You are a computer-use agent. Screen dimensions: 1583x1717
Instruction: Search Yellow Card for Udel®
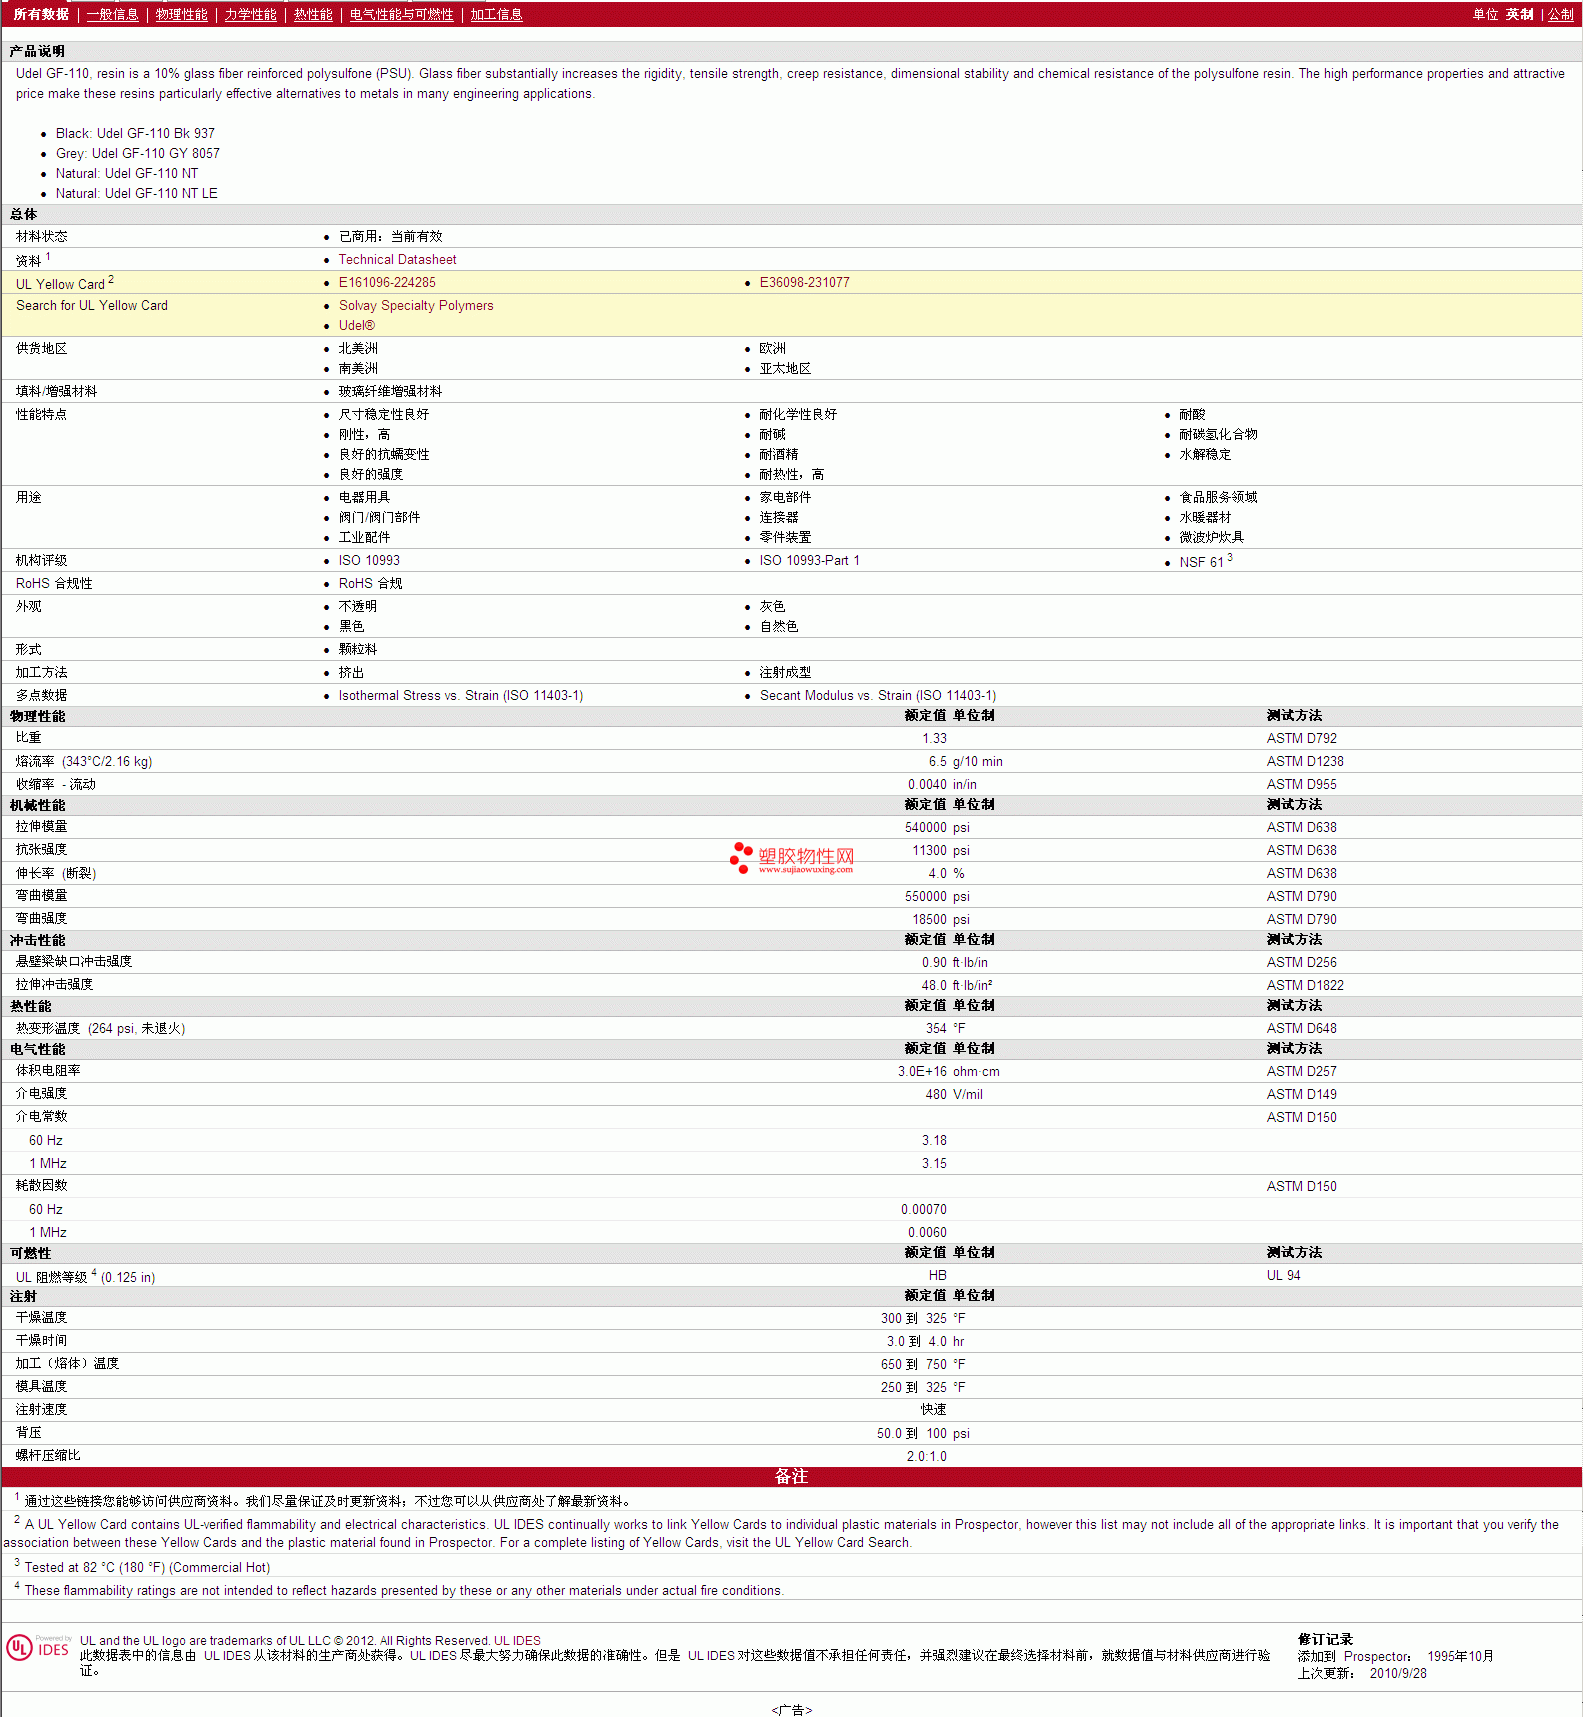pos(356,325)
